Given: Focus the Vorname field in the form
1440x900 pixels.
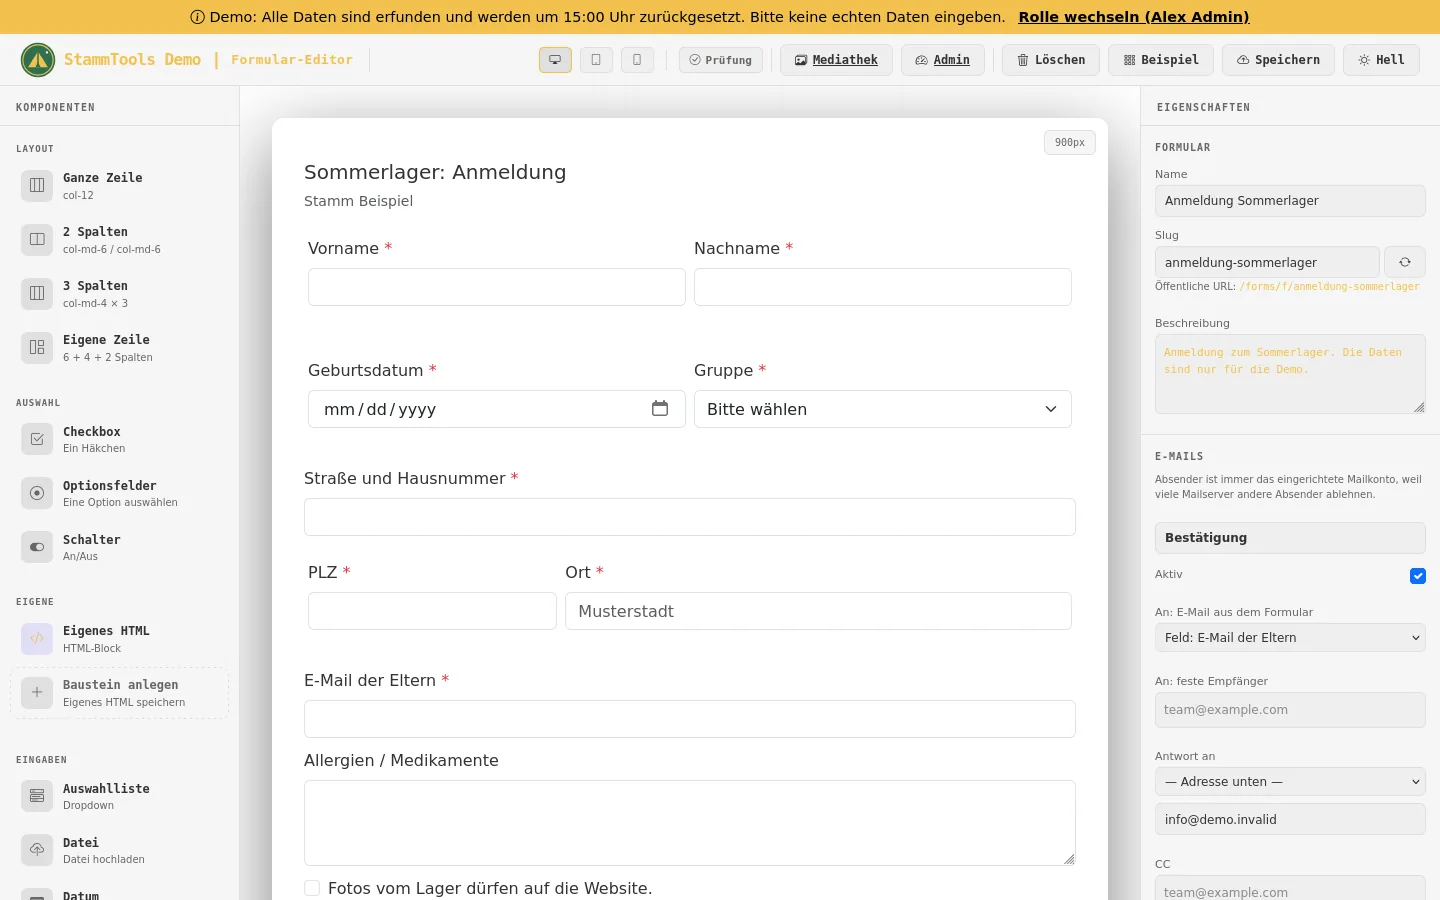Looking at the screenshot, I should click(x=497, y=287).
